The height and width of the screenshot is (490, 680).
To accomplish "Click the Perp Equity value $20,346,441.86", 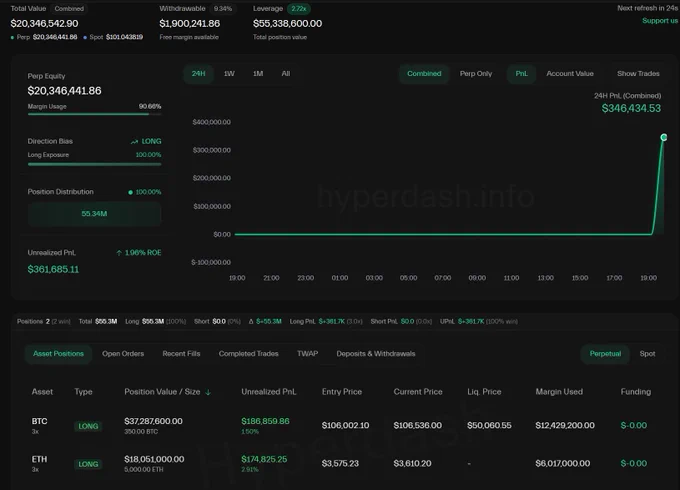I will click(64, 91).
